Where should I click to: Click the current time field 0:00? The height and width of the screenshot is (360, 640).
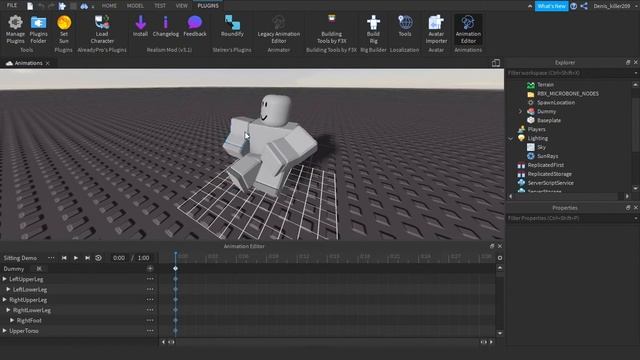click(119, 258)
